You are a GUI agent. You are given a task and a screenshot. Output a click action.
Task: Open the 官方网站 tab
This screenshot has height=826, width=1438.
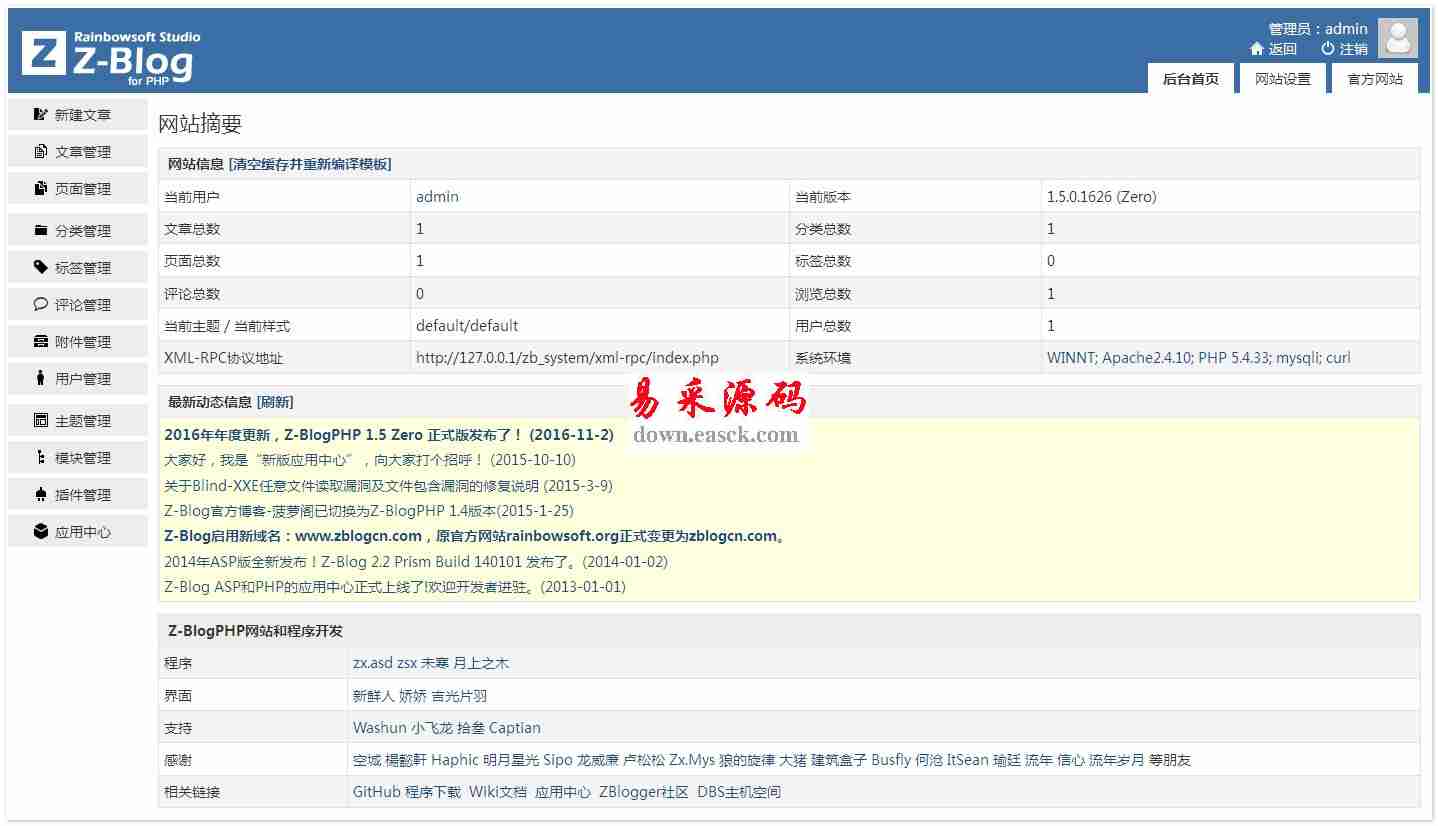1375,79
